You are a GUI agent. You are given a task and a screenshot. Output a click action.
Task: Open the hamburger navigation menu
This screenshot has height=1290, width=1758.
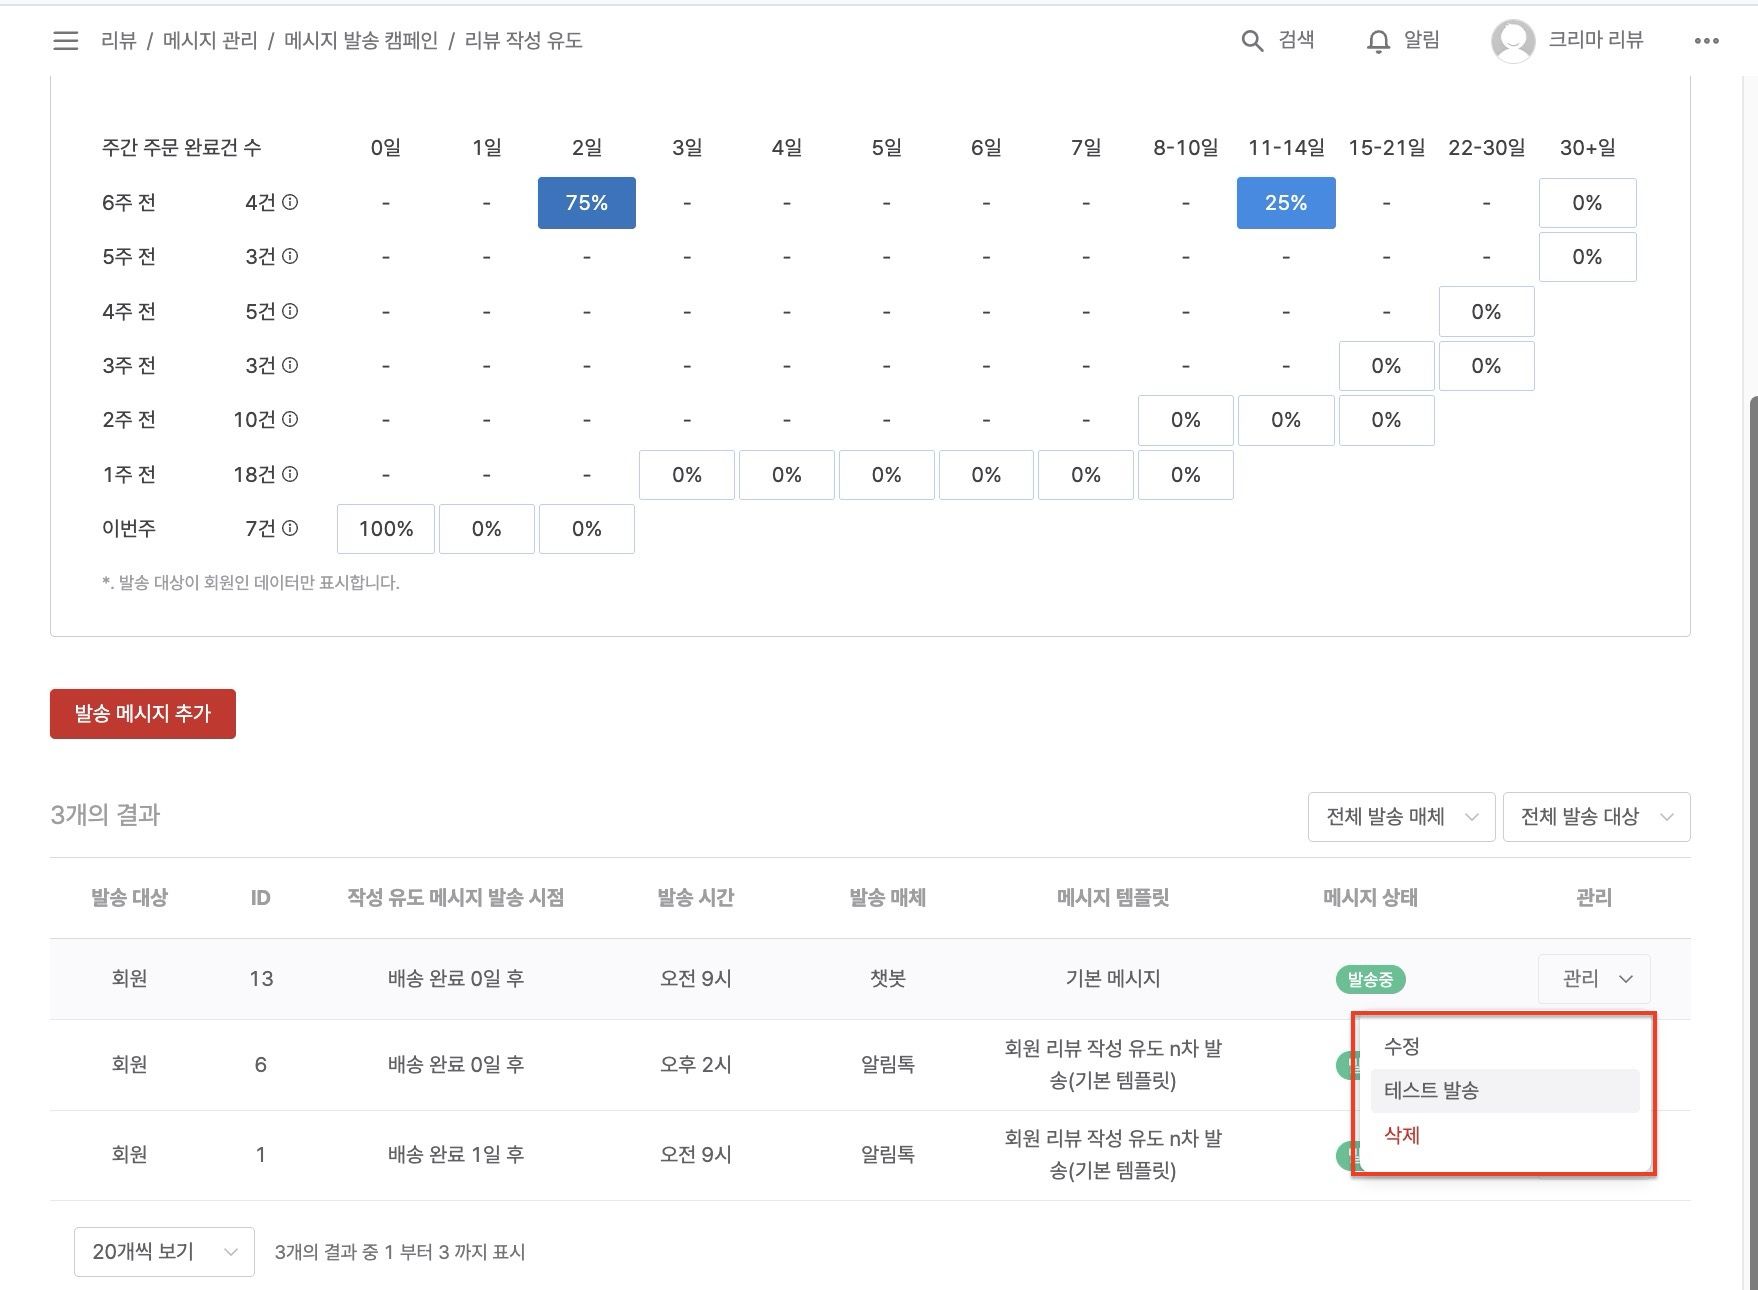coord(66,41)
